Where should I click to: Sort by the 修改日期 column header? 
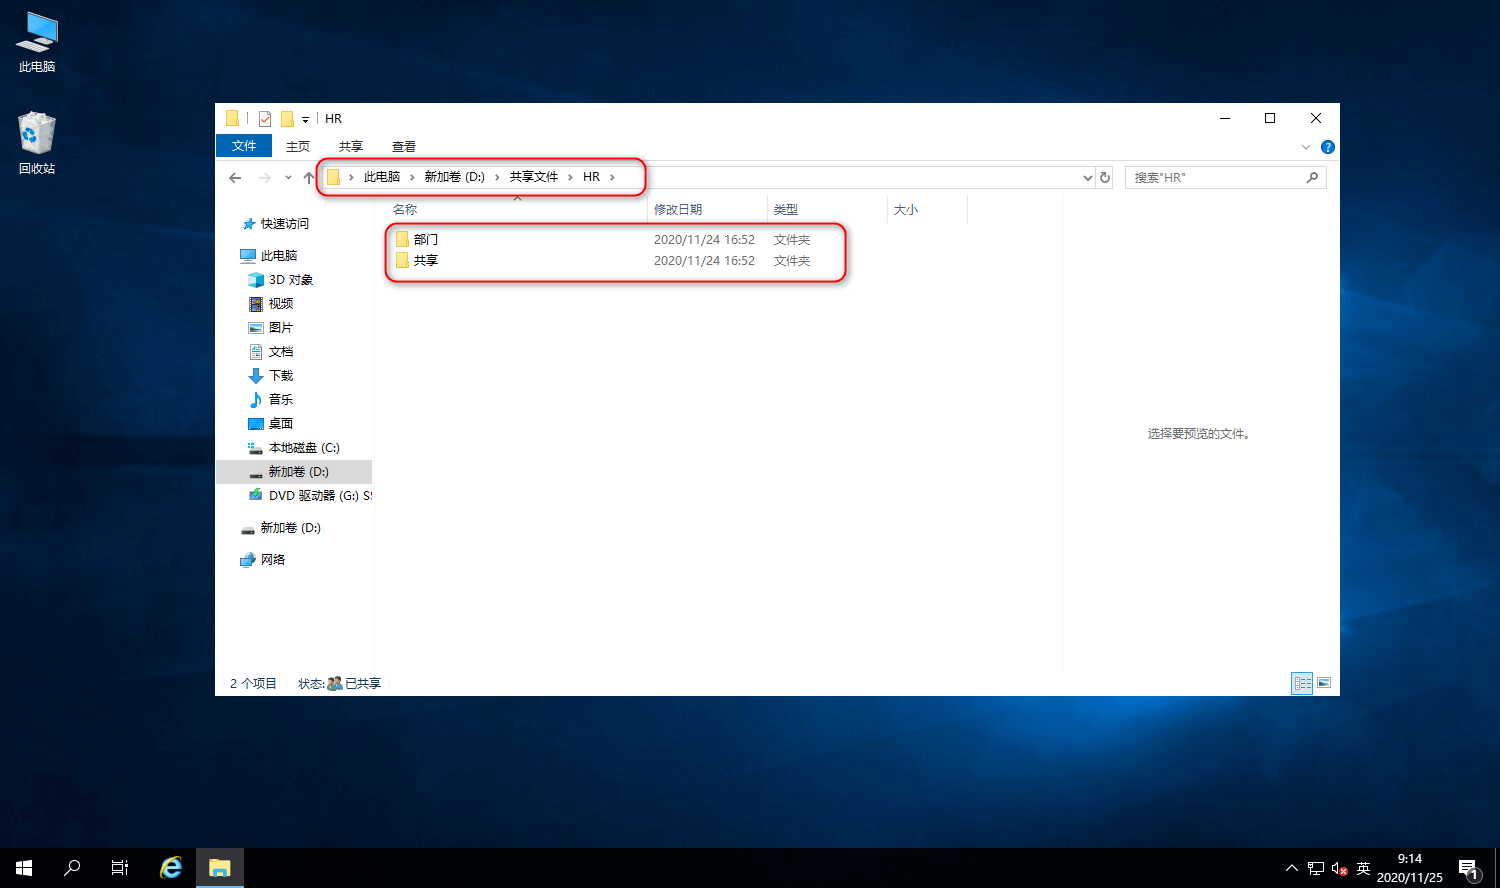708,209
